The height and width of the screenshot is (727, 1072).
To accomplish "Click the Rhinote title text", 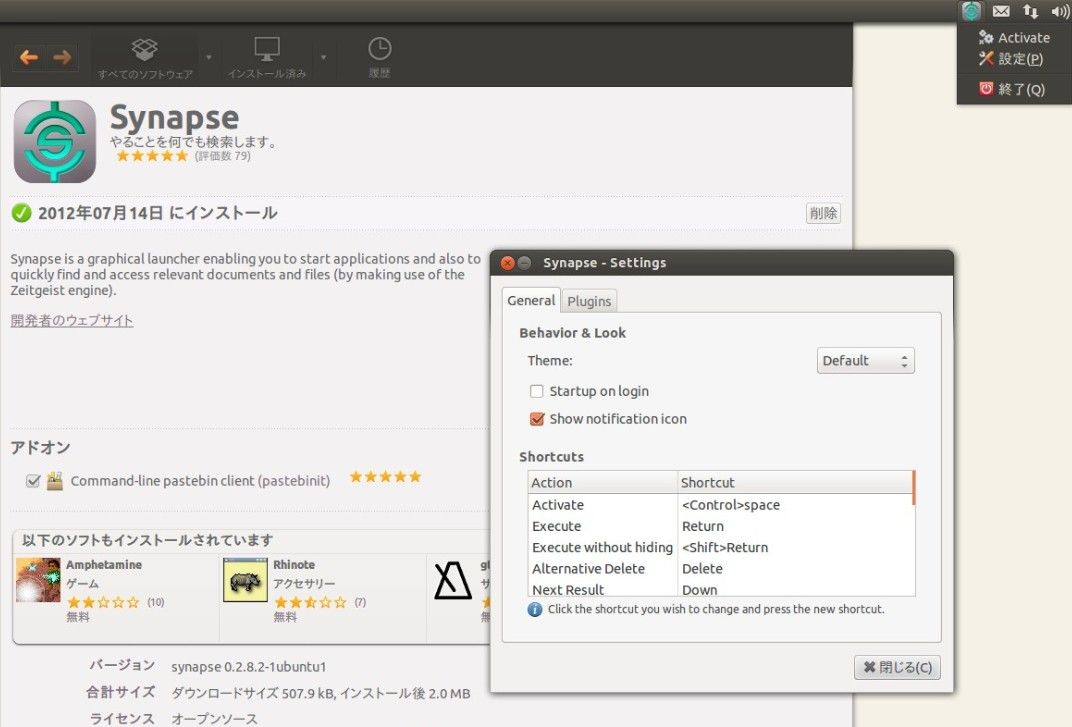I will [x=294, y=565].
